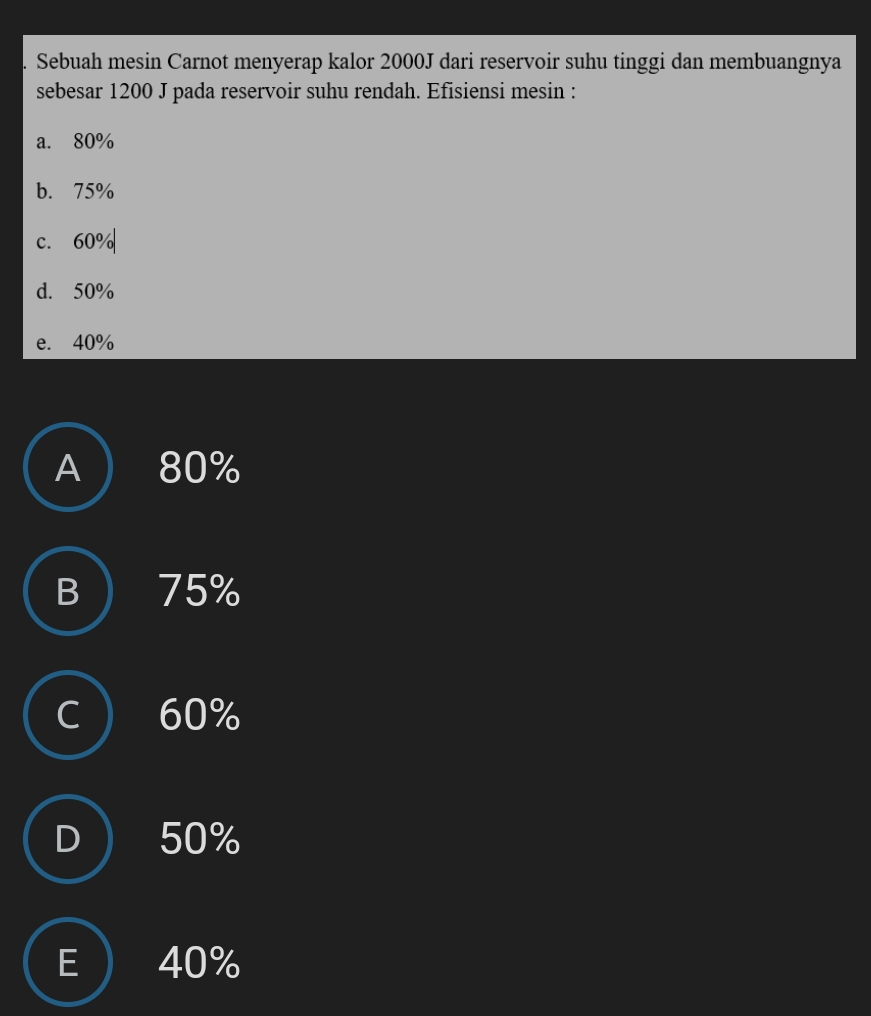Click the large 80% answer text
The image size is (871, 1016).
point(200,468)
